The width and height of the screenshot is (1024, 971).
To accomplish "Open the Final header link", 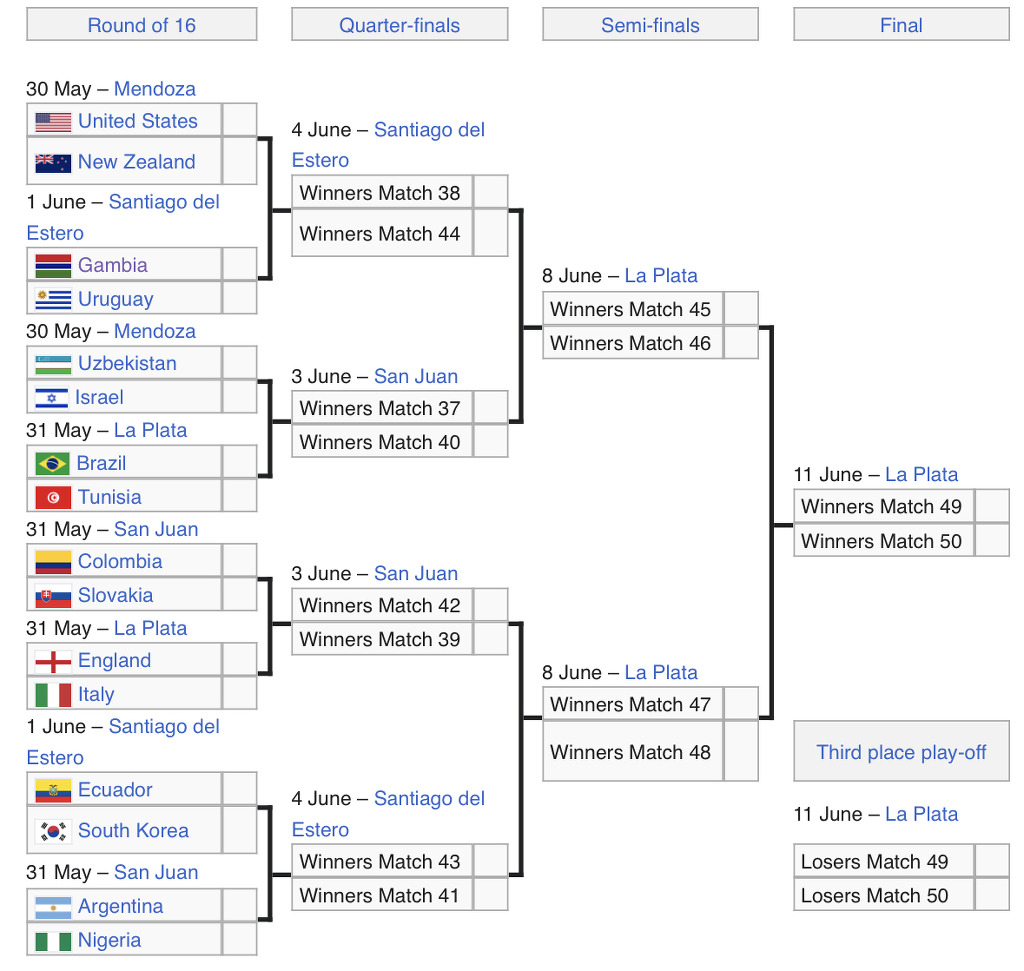I will coord(901,25).
